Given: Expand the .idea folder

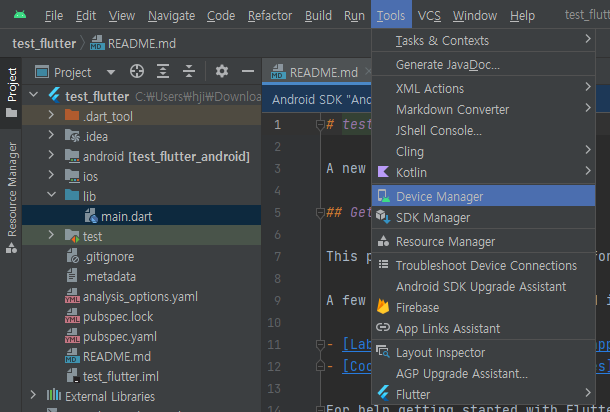Looking at the screenshot, I should tap(51, 135).
